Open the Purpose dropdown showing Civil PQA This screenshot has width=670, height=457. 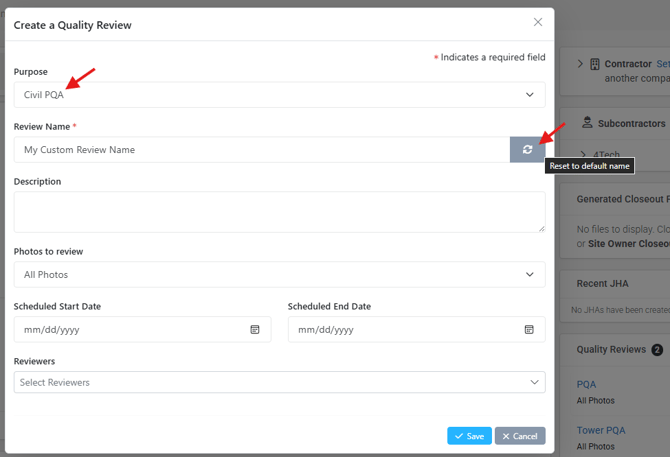(x=279, y=95)
